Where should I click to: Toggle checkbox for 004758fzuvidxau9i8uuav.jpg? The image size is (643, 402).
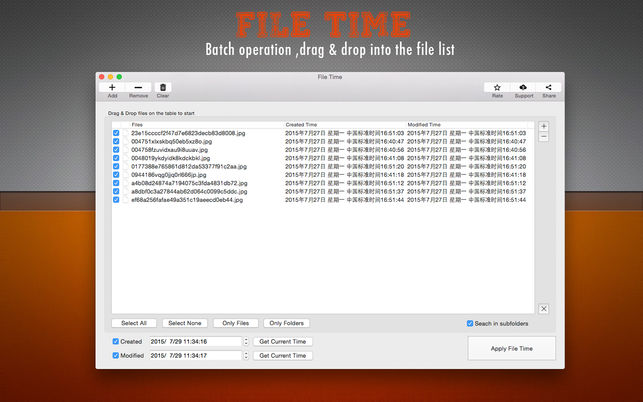click(116, 150)
